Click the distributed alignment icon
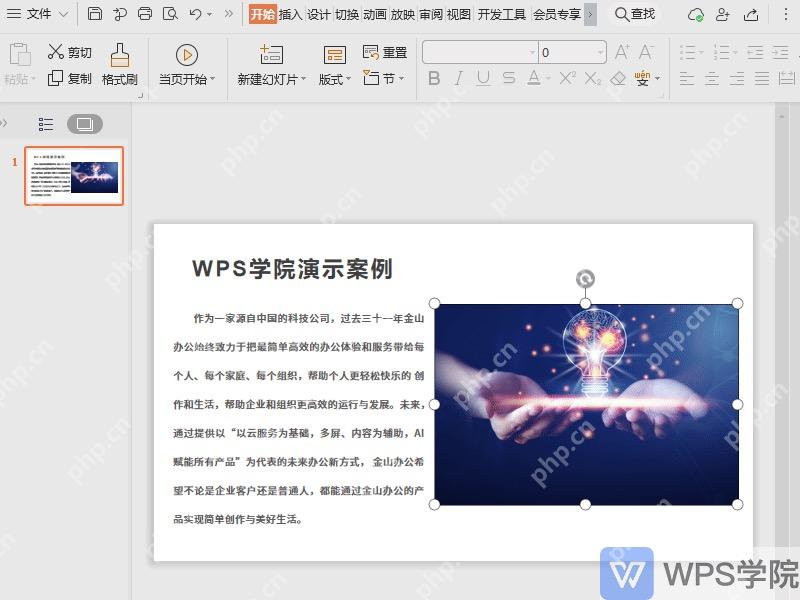 pyautogui.click(x=787, y=79)
